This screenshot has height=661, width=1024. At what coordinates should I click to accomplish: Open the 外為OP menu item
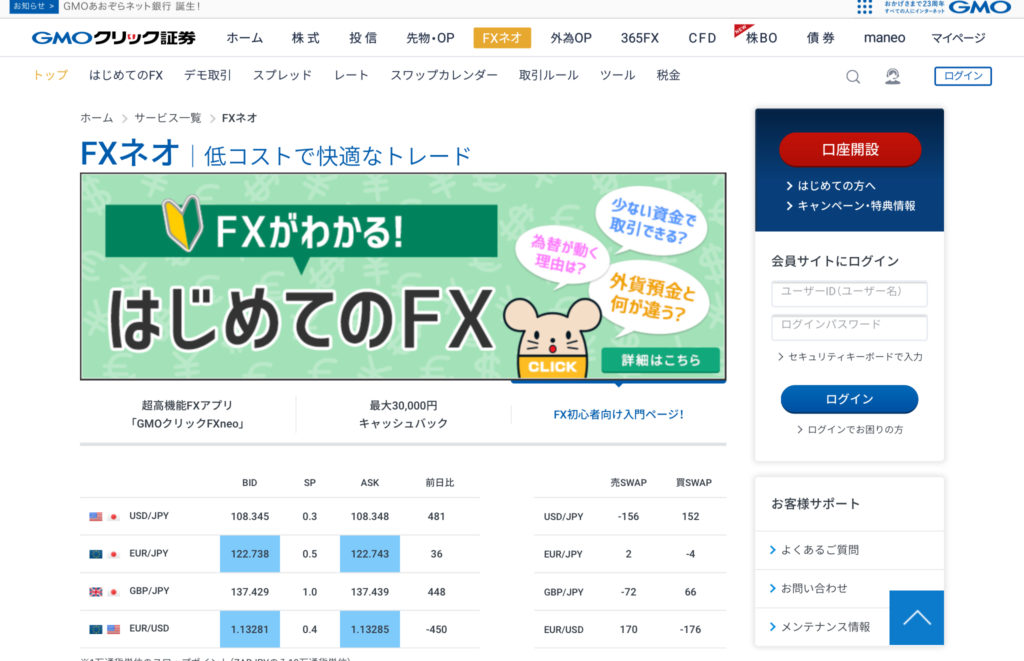(x=571, y=38)
